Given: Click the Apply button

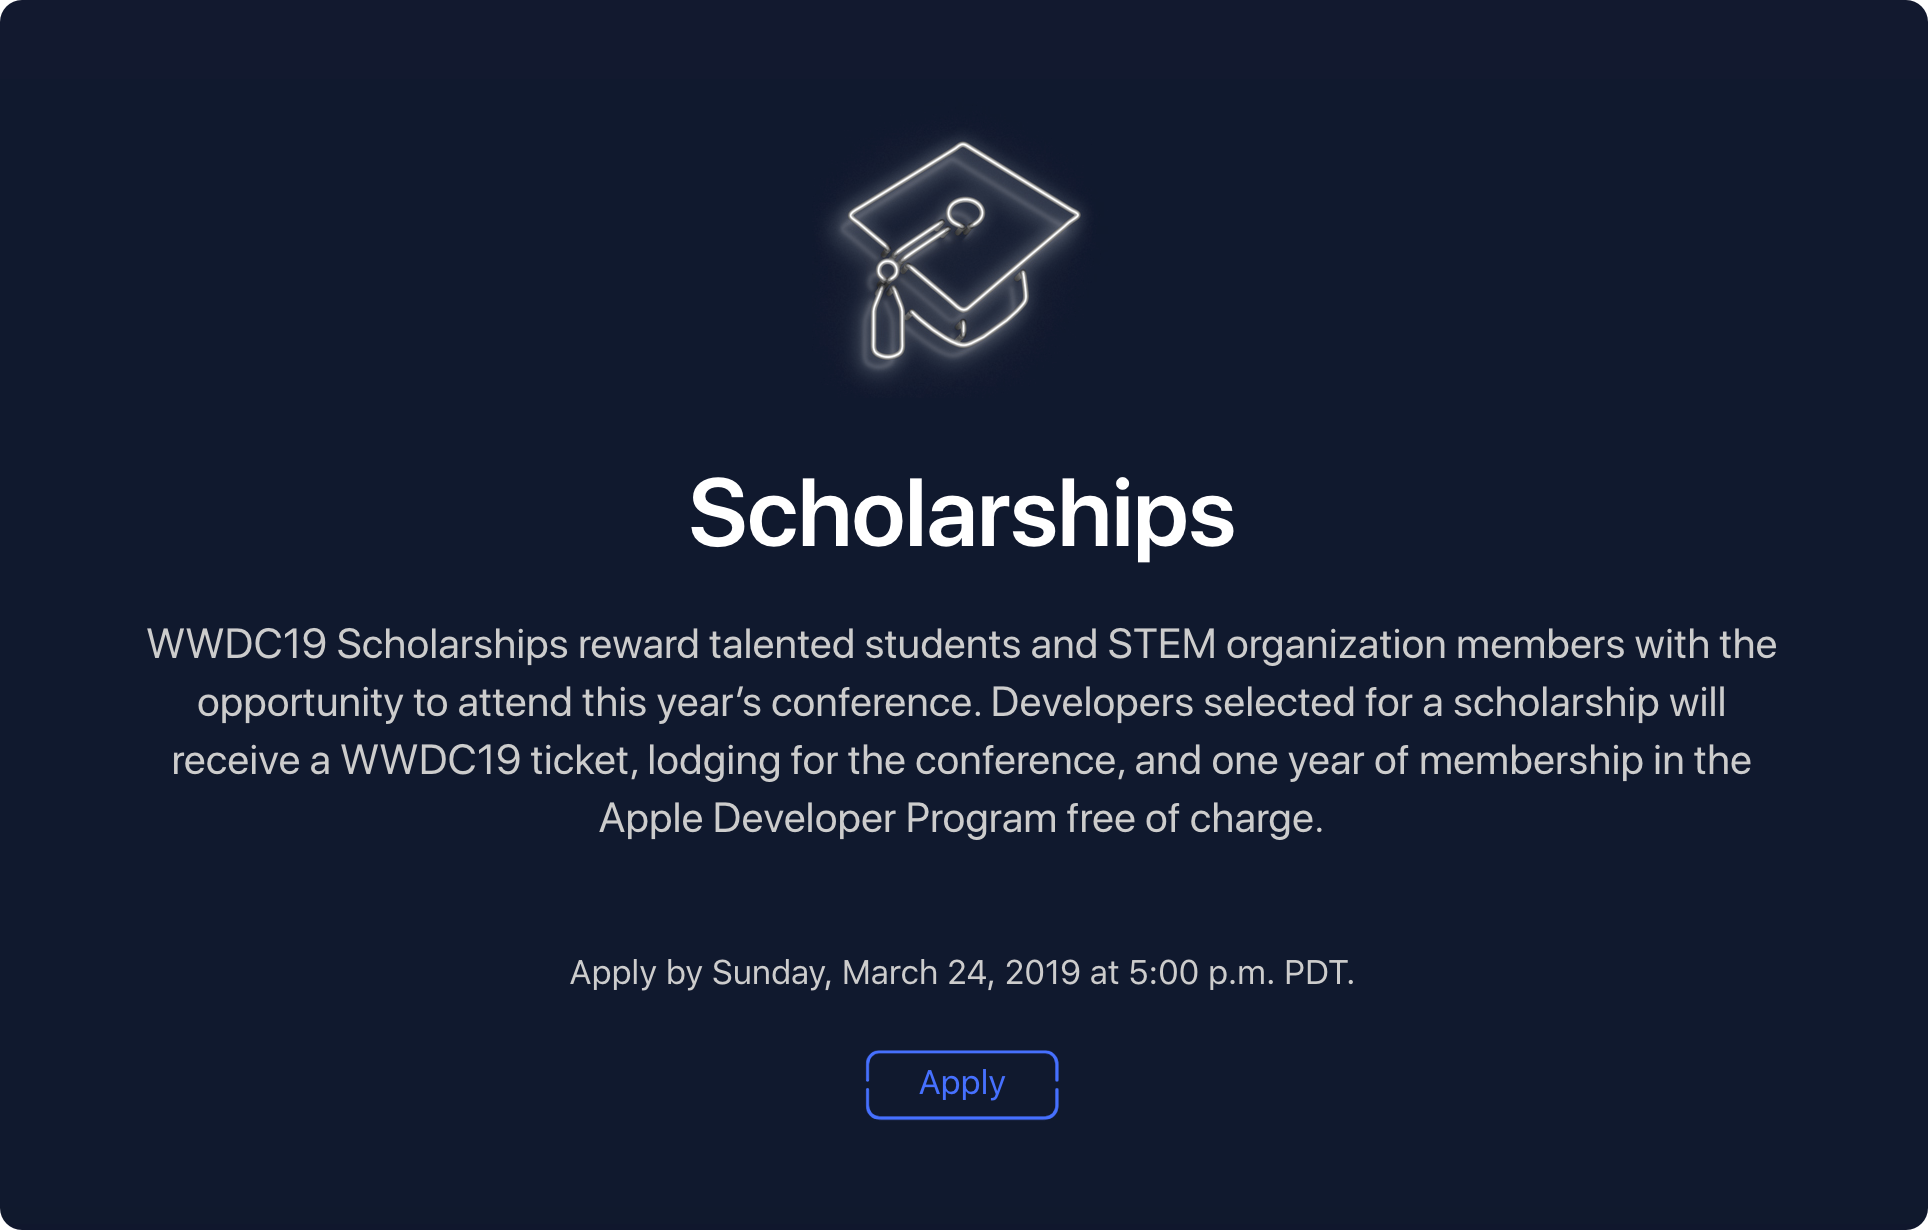Looking at the screenshot, I should tap(962, 1084).
